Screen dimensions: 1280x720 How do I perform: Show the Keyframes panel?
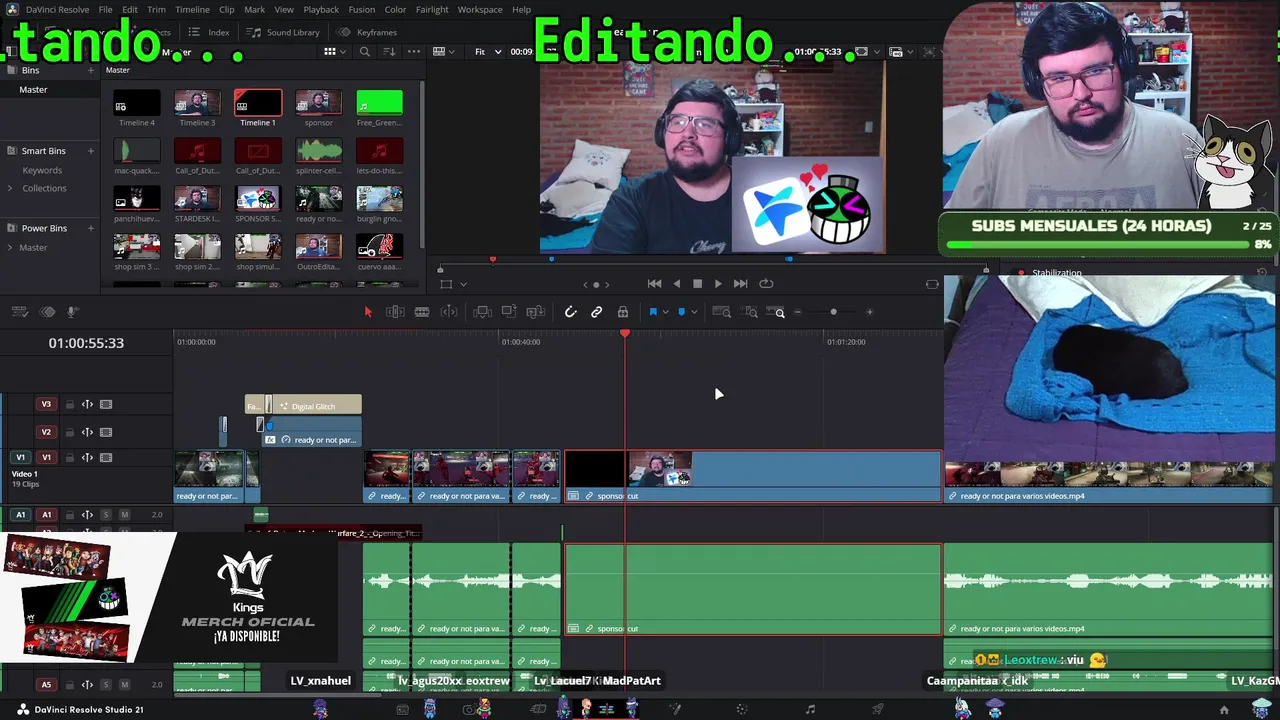click(x=368, y=32)
